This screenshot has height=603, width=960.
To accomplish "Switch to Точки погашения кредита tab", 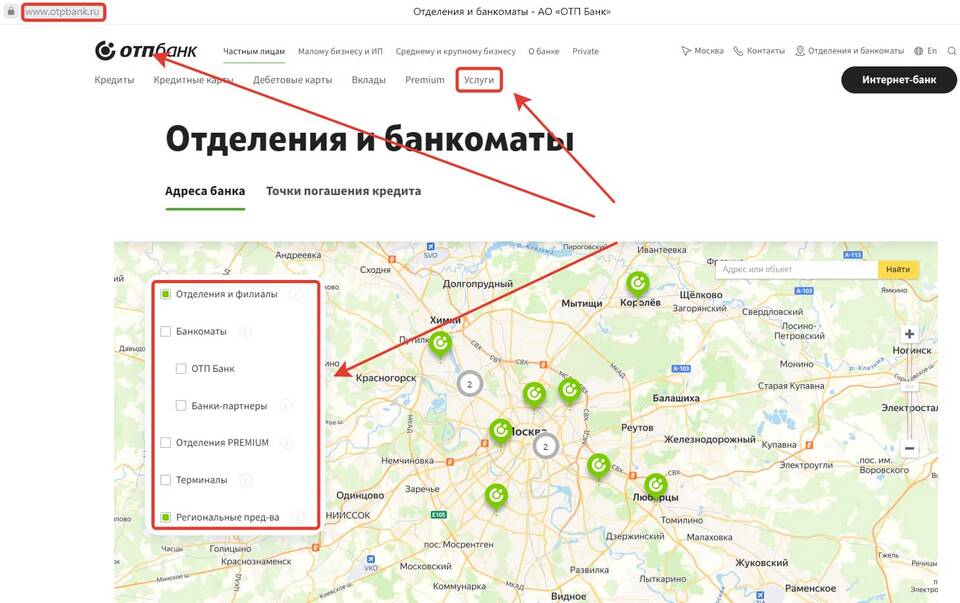I will point(343,191).
